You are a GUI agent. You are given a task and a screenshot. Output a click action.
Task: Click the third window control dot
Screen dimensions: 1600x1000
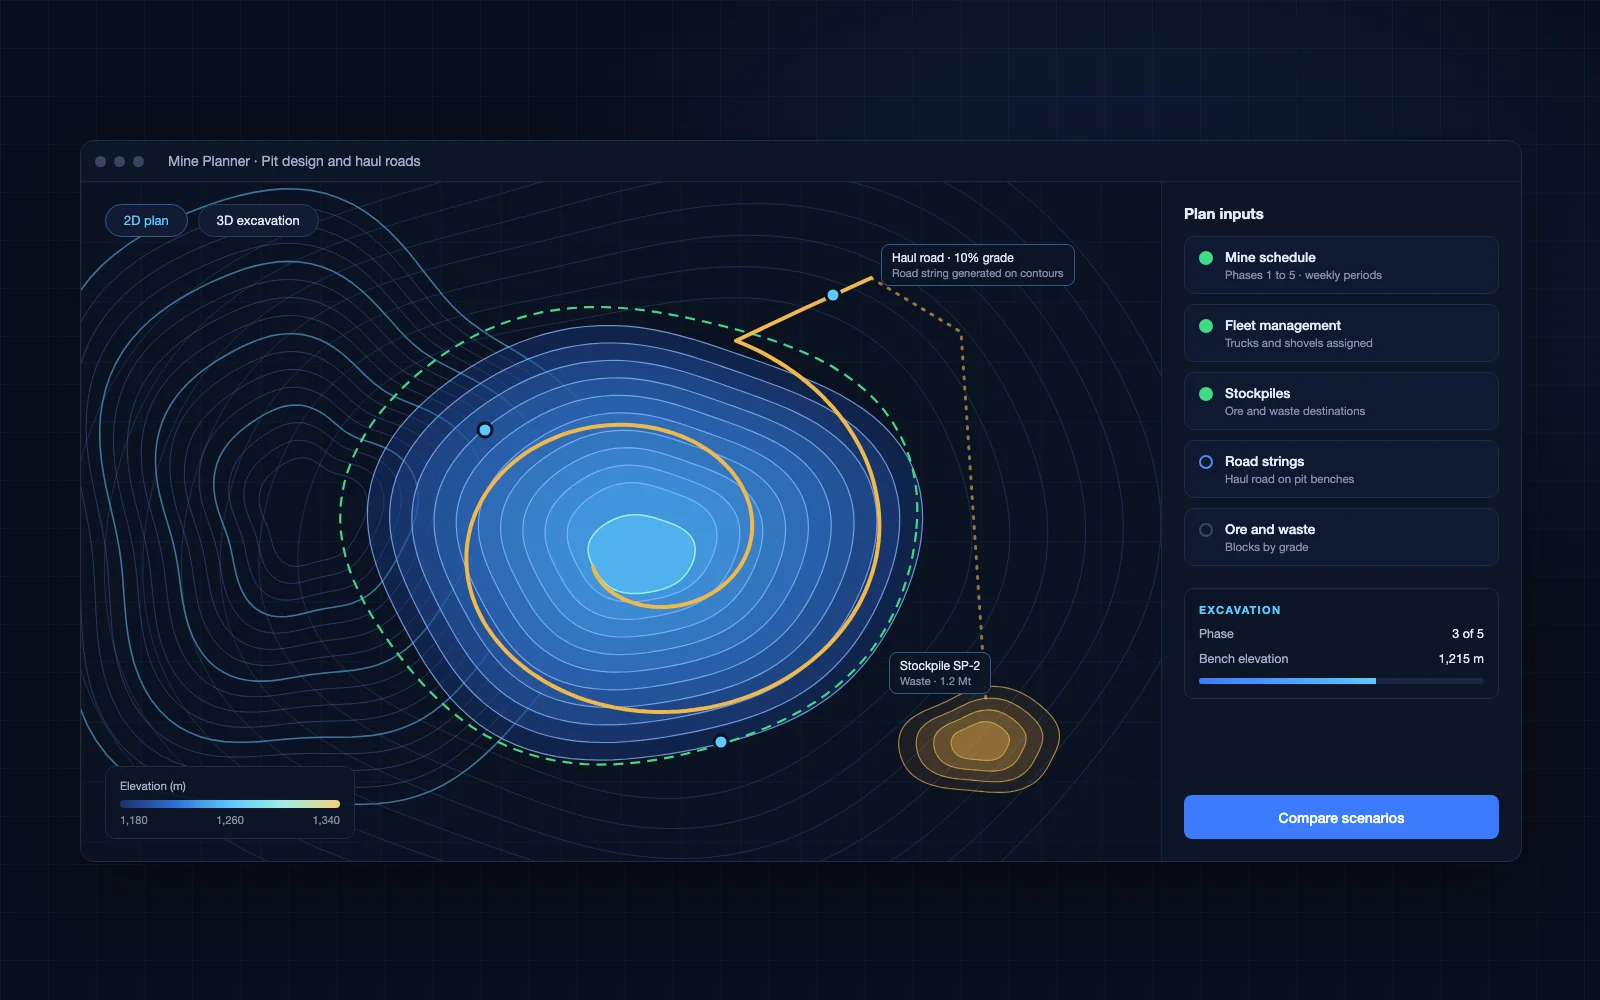tap(138, 161)
